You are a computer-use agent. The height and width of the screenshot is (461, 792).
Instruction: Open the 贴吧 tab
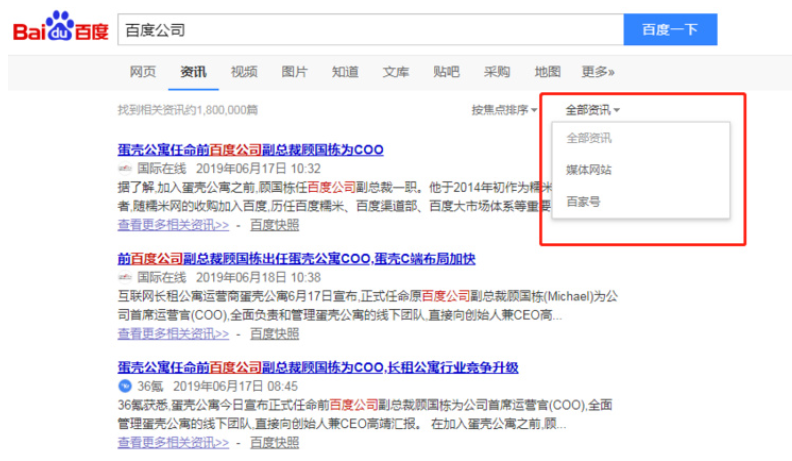click(x=446, y=72)
